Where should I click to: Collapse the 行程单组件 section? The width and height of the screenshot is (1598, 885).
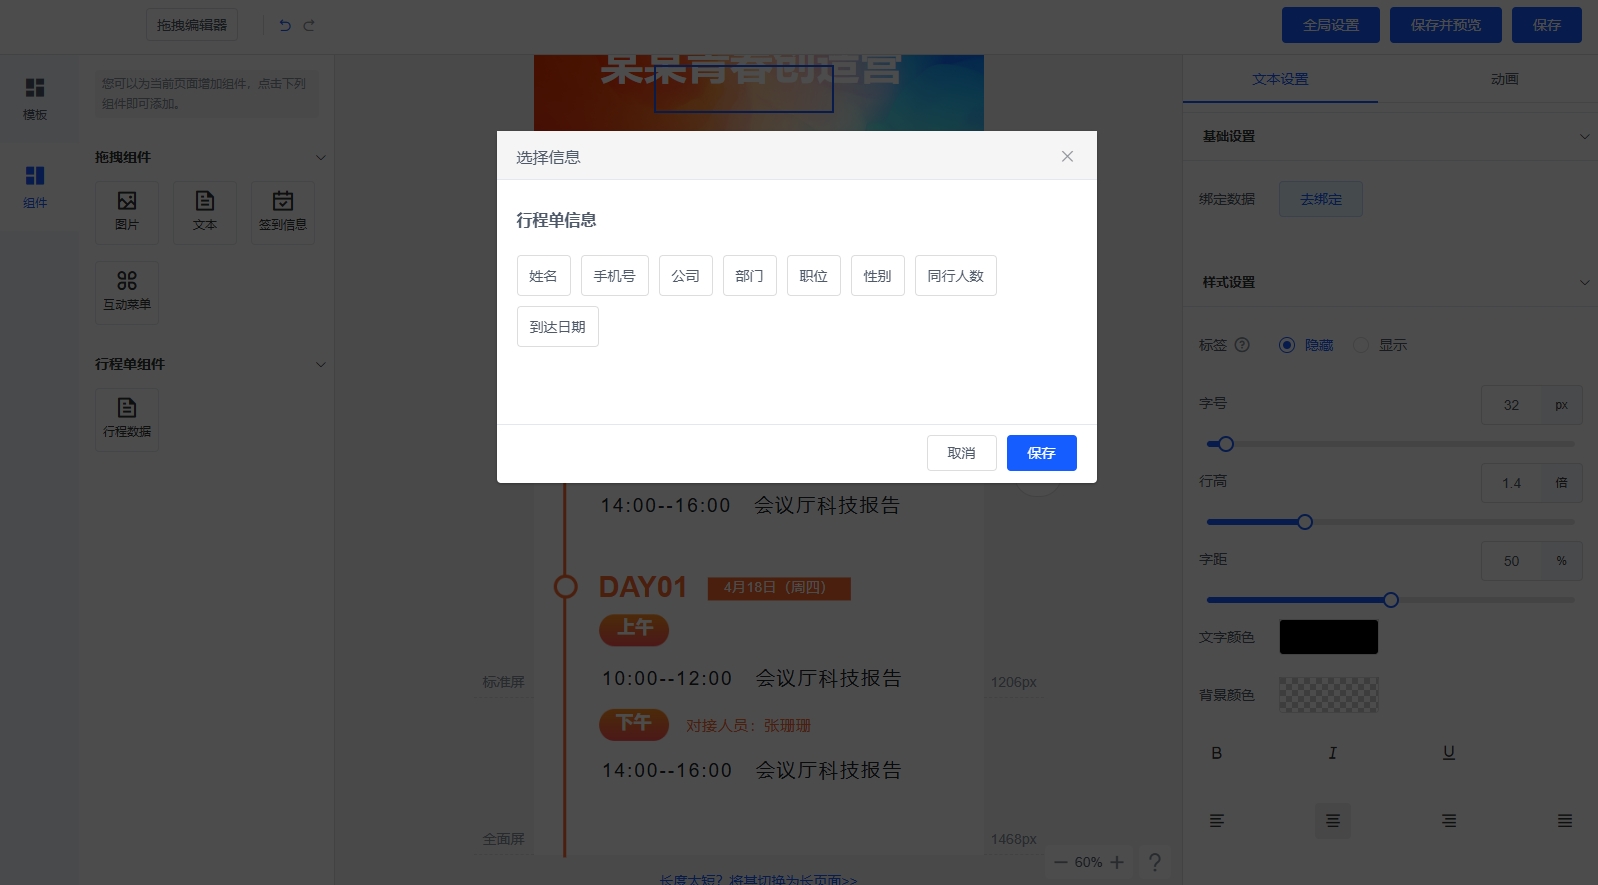click(321, 364)
